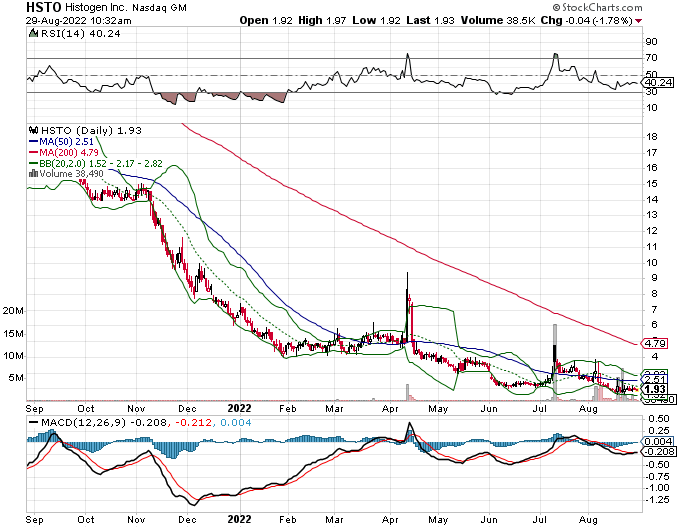Open the StockCharts.com copyright link
The width and height of the screenshot is (678, 529).
click(x=598, y=7)
